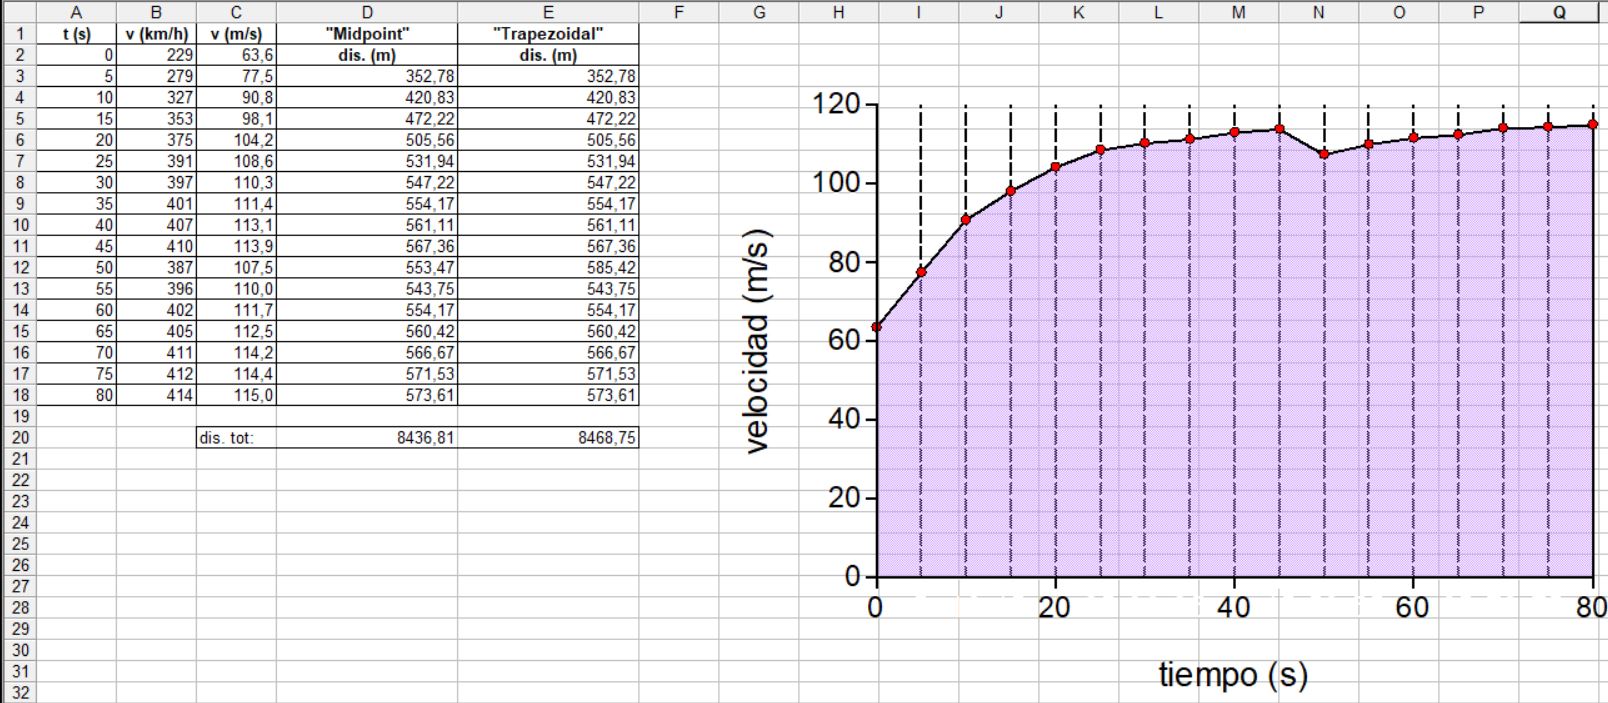Click the 'dis. tot:' label cell
The width and height of the screenshot is (1608, 703).
[236, 437]
